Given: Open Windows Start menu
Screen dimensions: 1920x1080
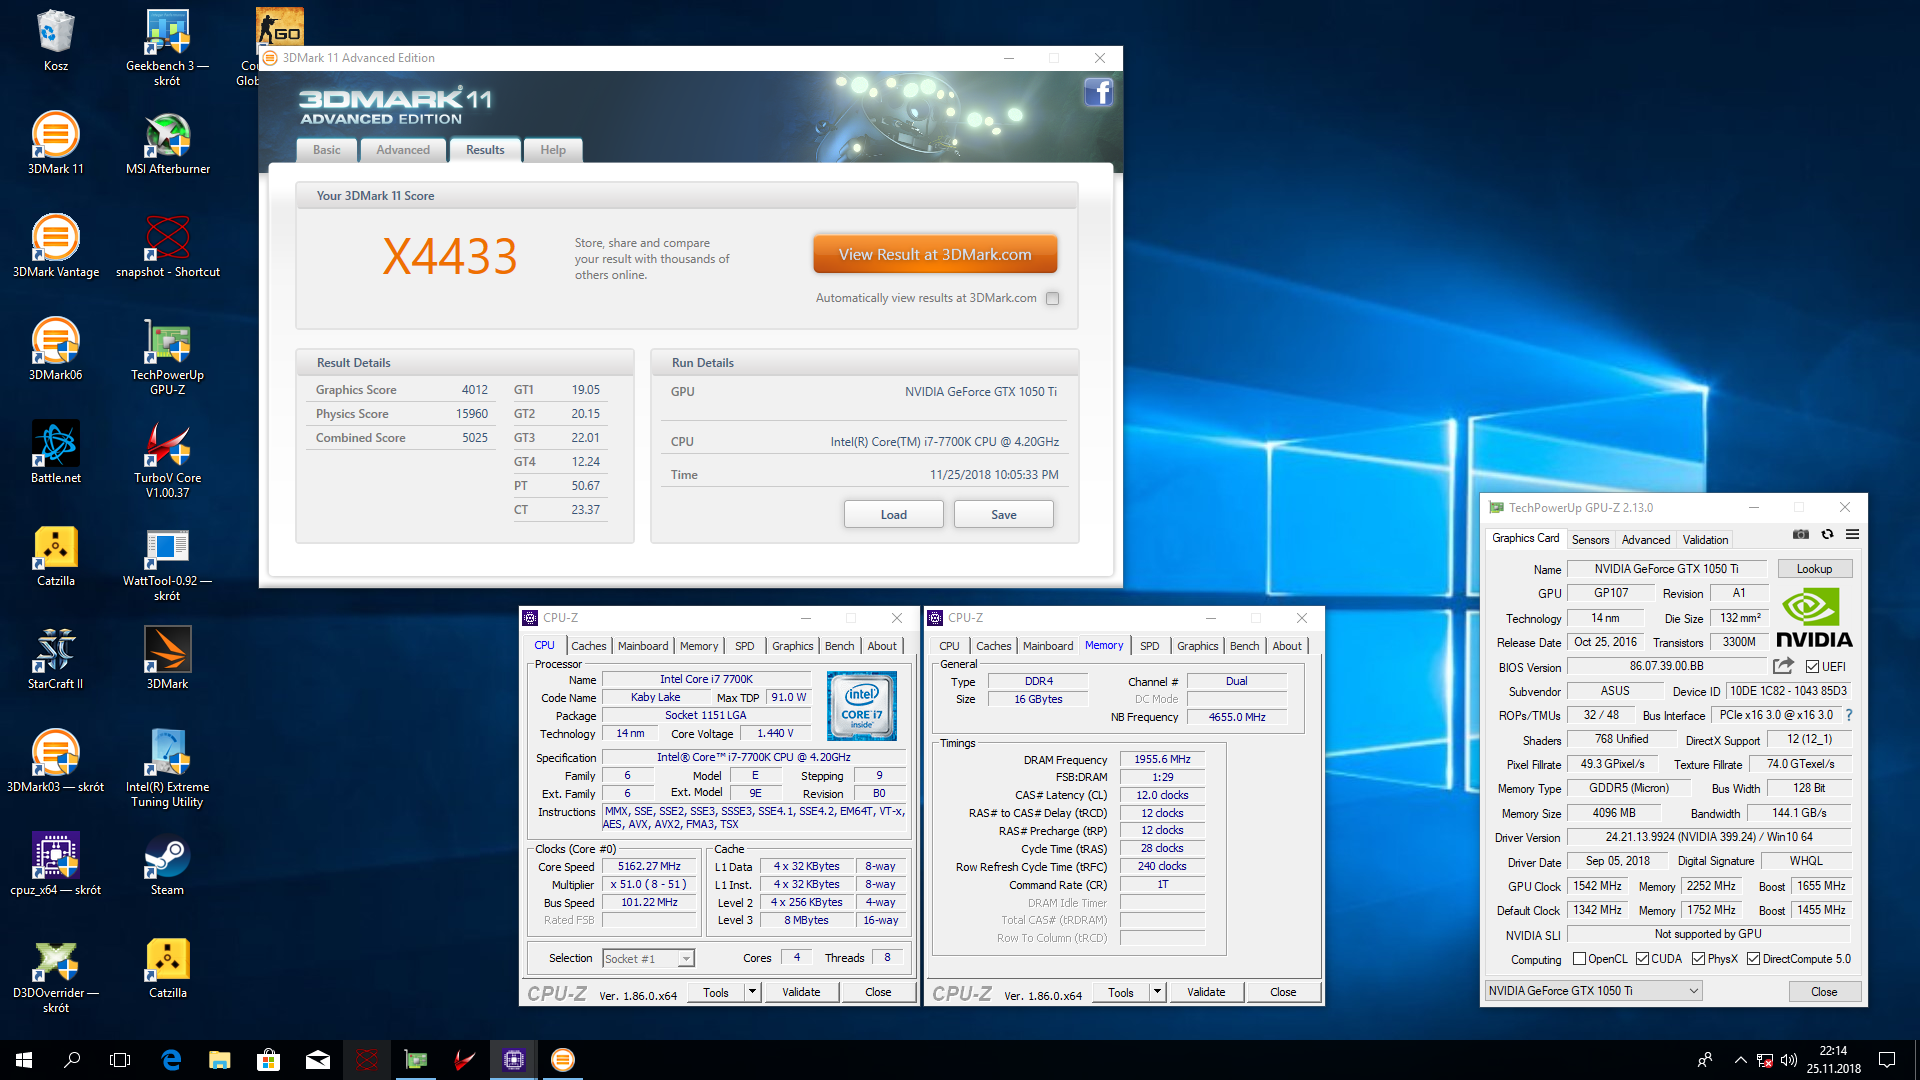Looking at the screenshot, I should pos(24,1060).
